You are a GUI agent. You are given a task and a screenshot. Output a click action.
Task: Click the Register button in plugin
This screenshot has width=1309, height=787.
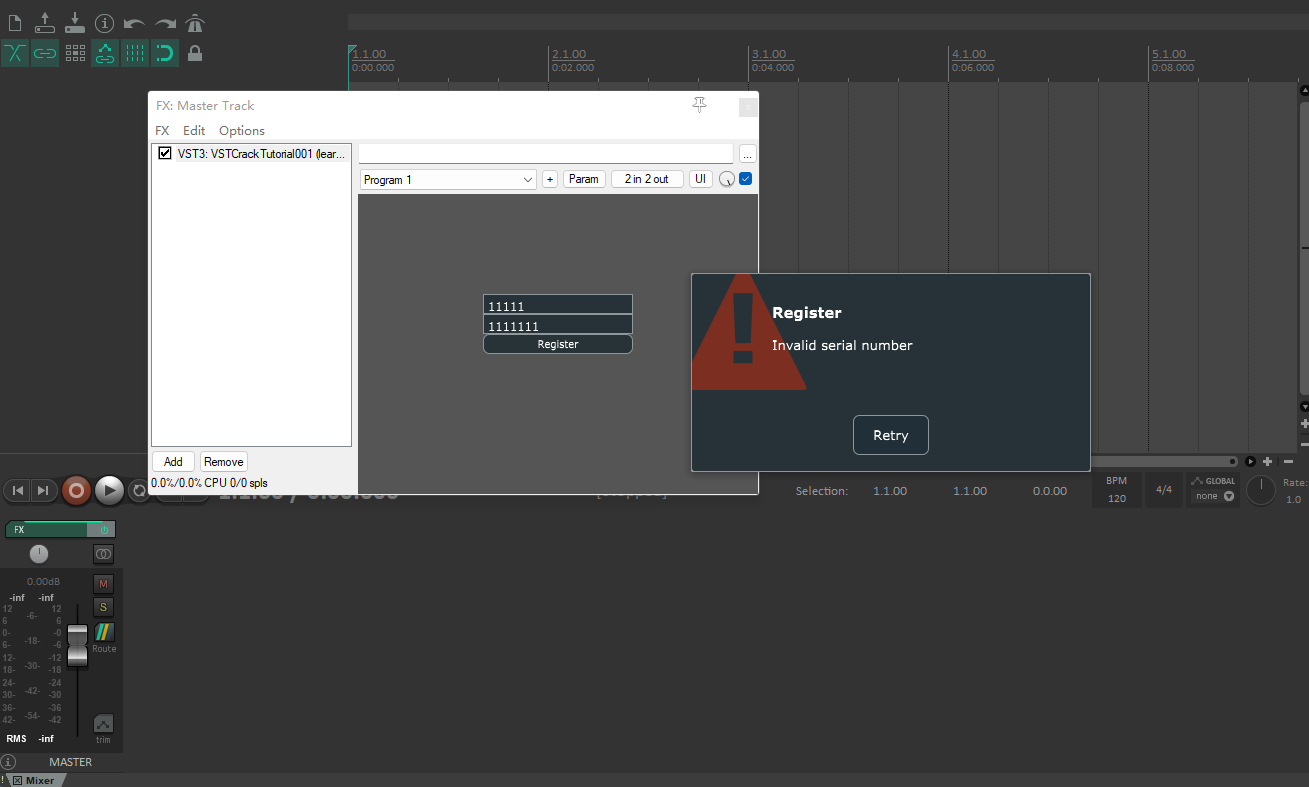pos(557,344)
